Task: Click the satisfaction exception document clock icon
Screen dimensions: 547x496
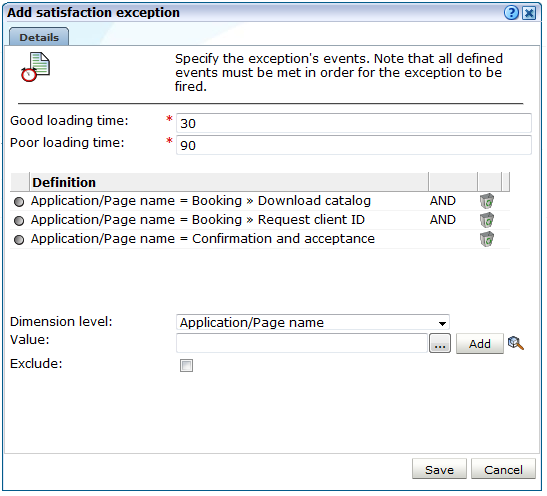Action: tap(35, 67)
